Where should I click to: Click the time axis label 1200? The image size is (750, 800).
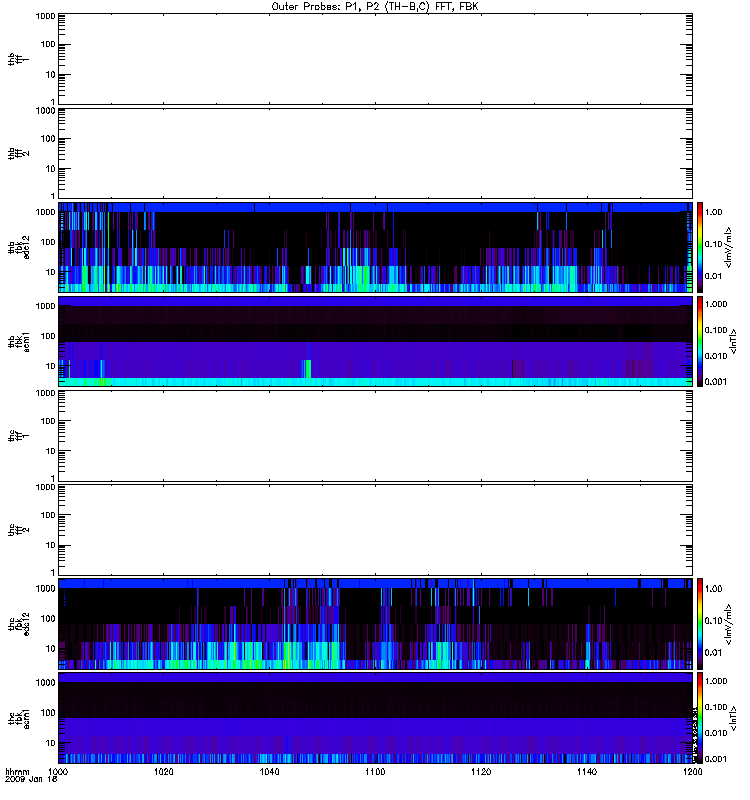tap(692, 772)
